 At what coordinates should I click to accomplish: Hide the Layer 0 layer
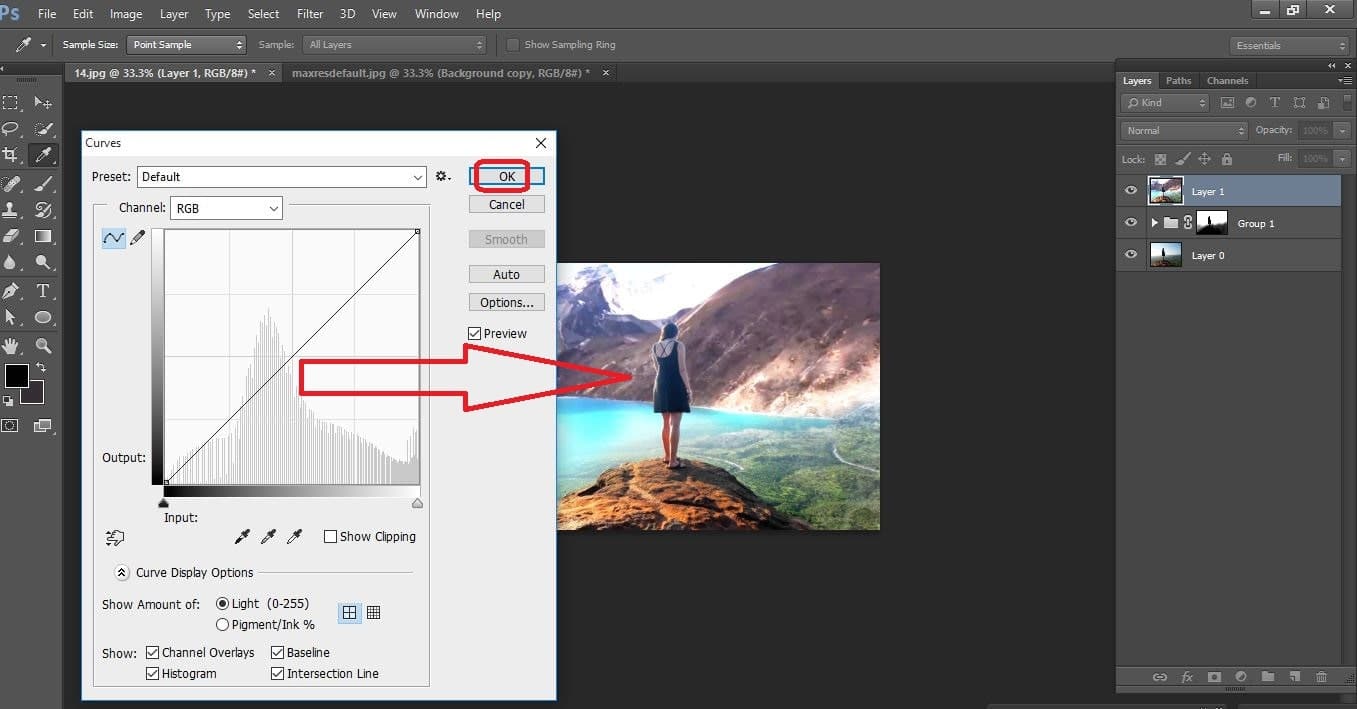[x=1131, y=255]
